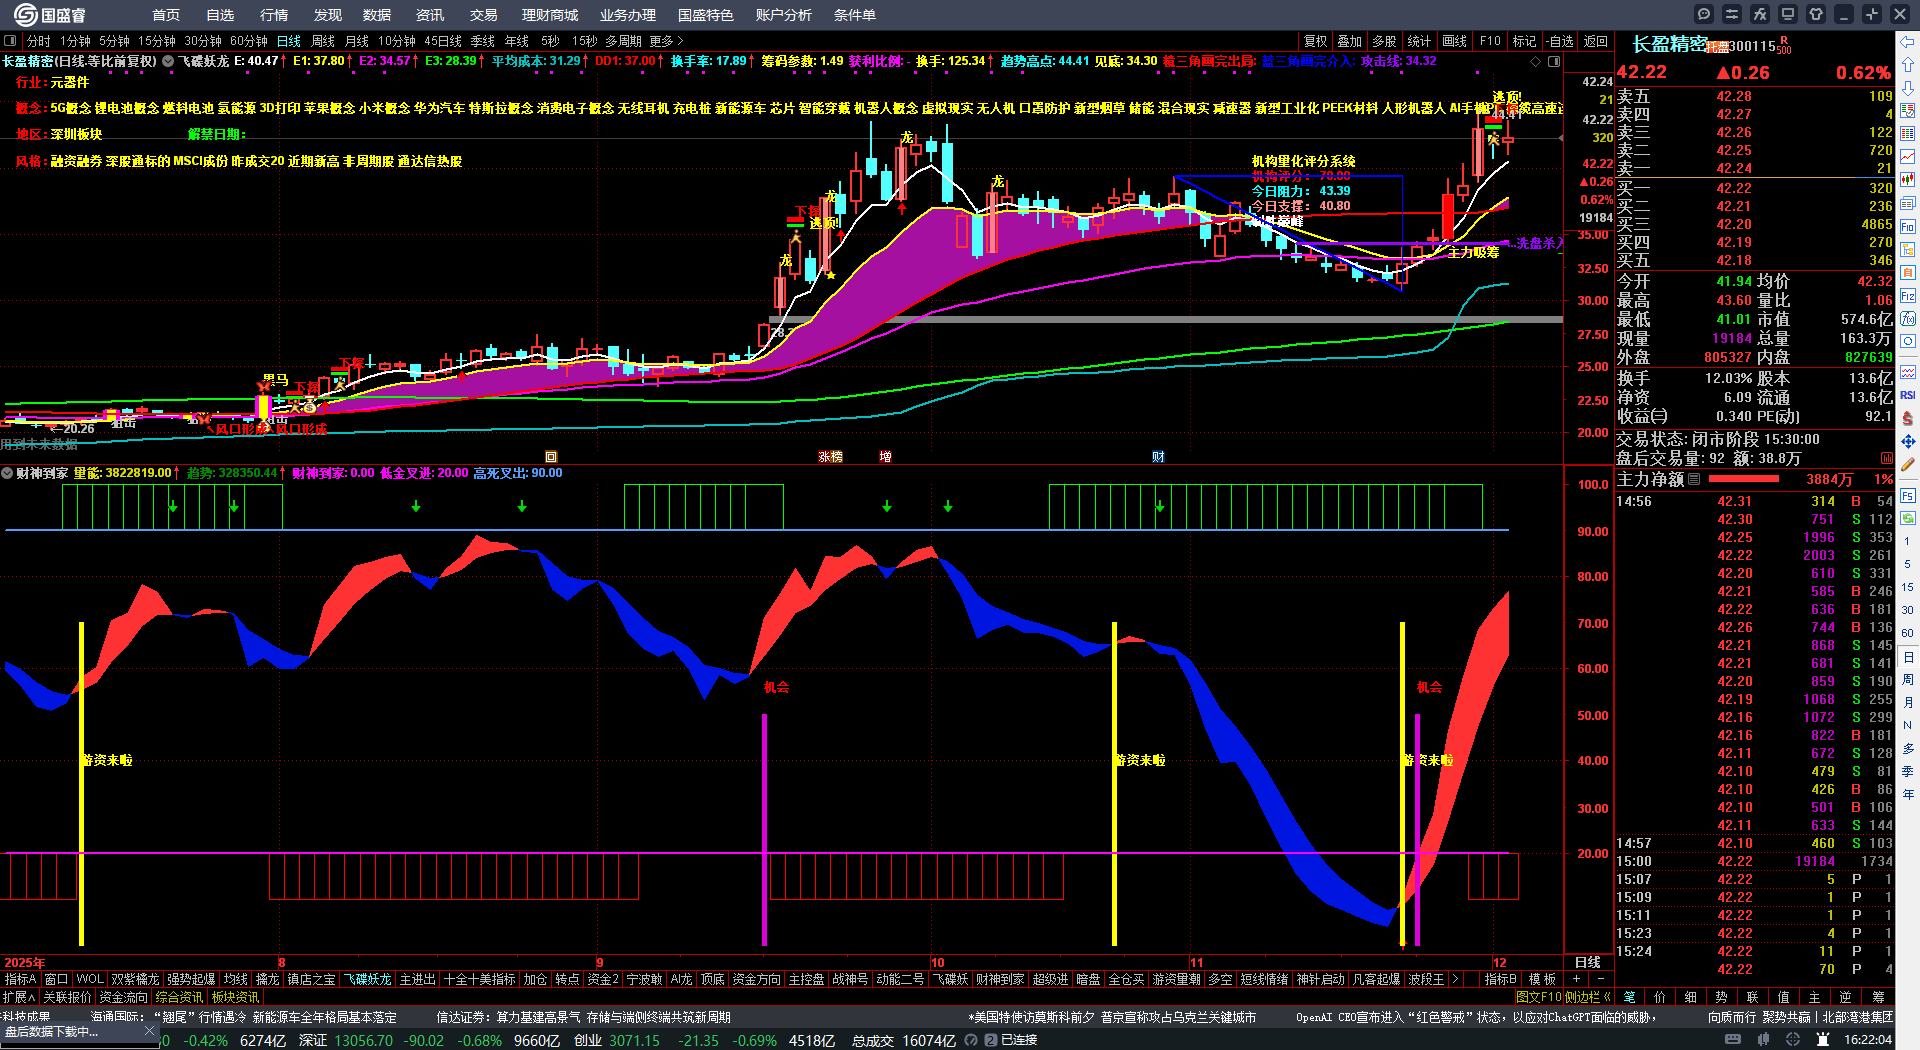Switch to 月线 monthly period
Screen dimensions: 1920x1050
click(x=357, y=41)
